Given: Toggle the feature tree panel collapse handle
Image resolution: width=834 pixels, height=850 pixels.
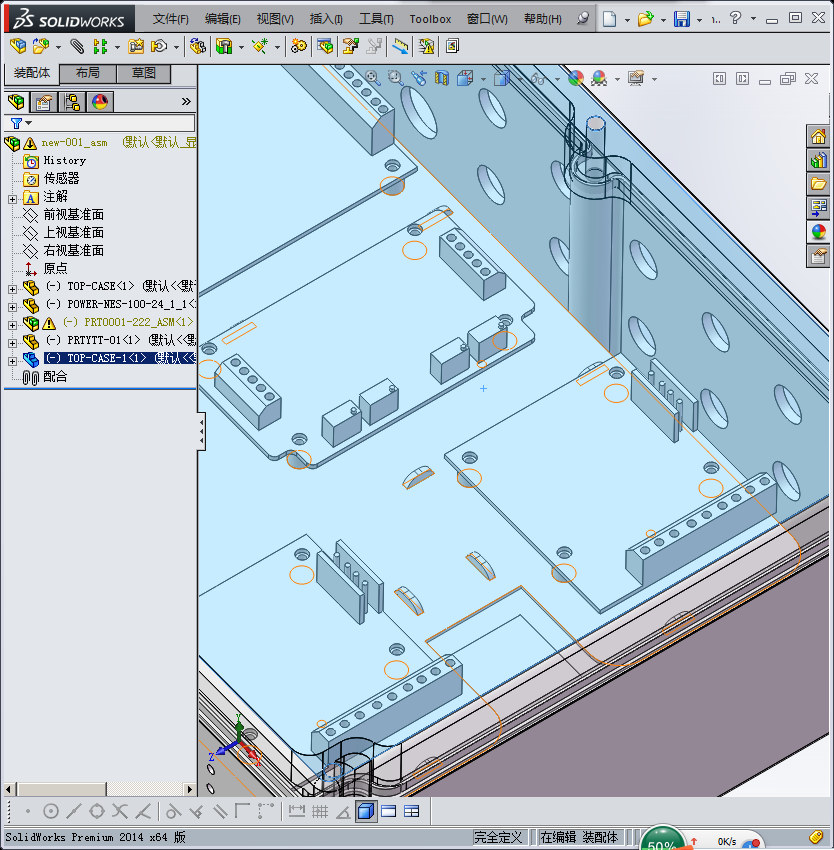Looking at the screenshot, I should [x=201, y=431].
